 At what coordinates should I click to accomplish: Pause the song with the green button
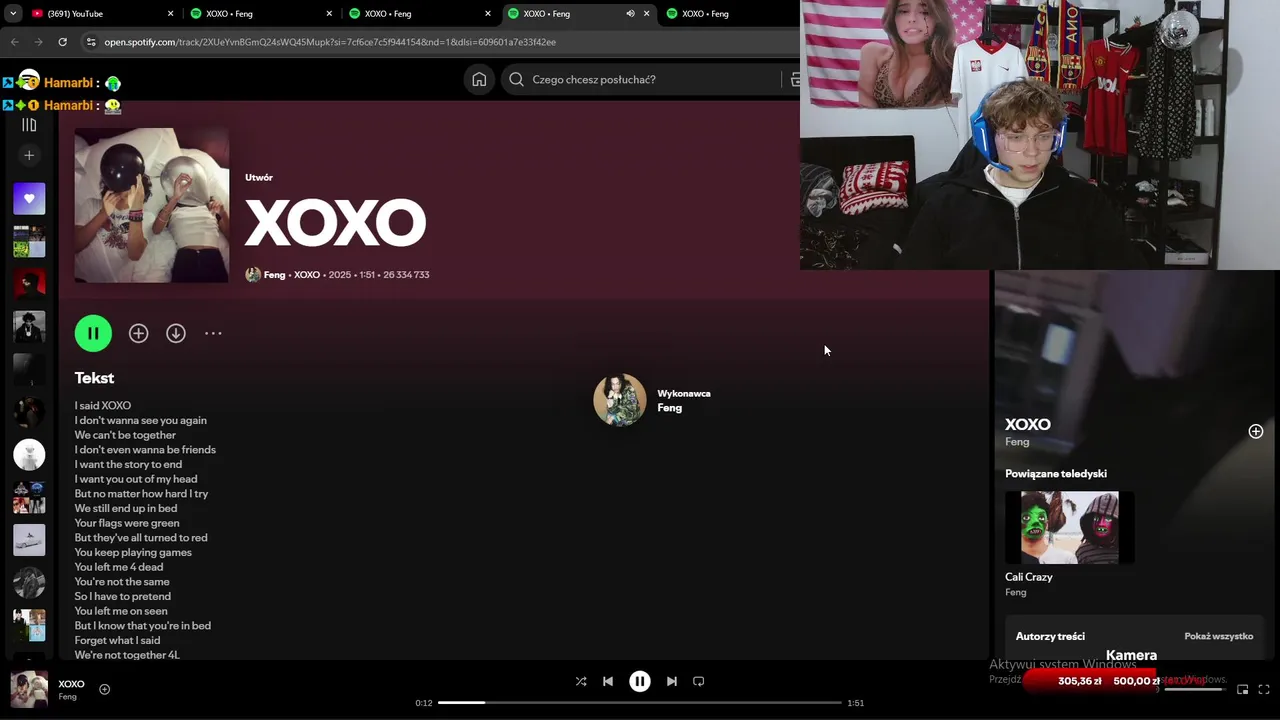93,333
